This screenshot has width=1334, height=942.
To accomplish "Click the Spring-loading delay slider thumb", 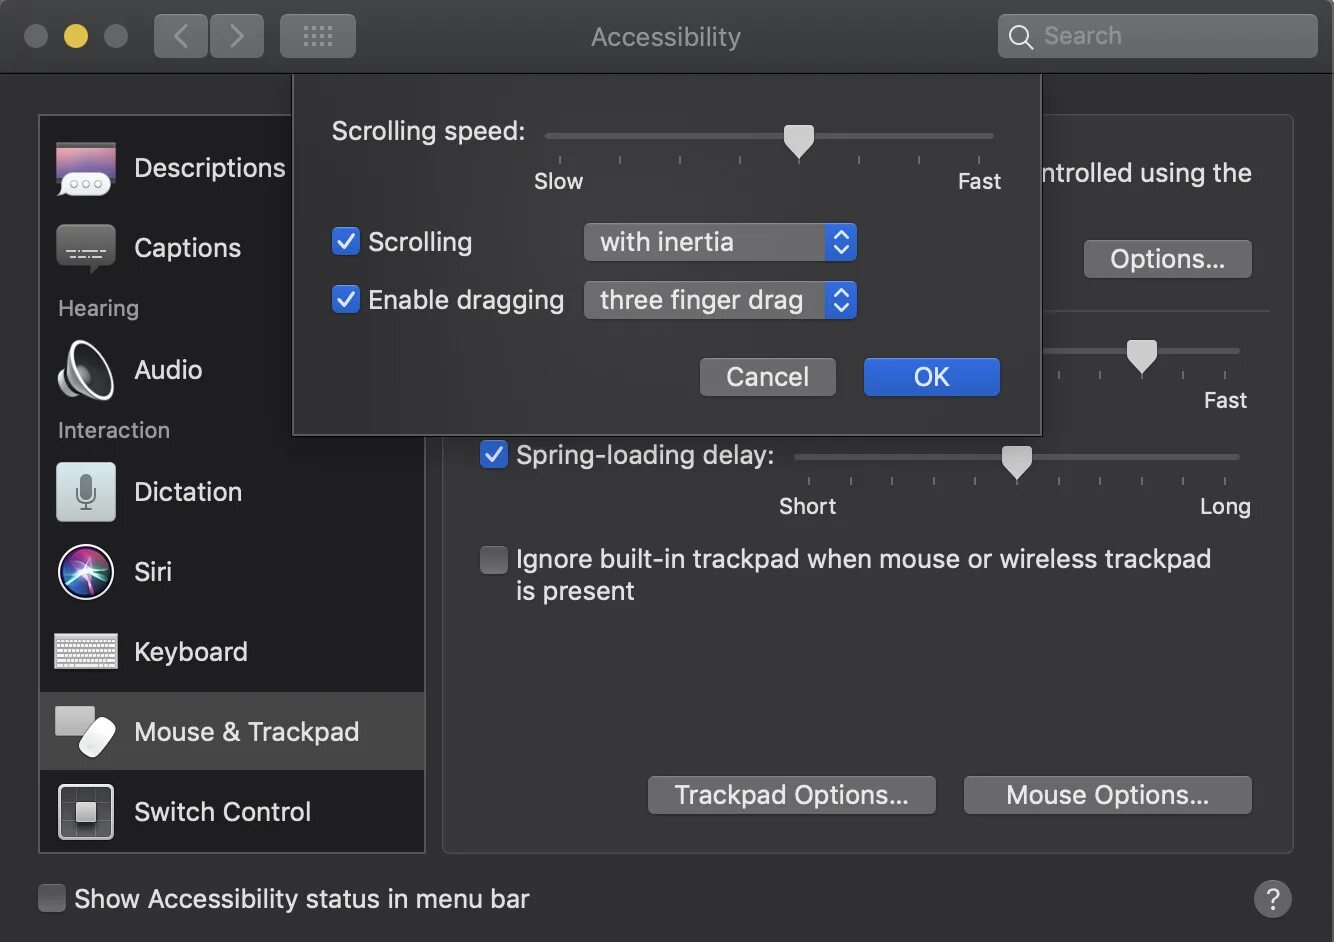I will coord(1017,463).
